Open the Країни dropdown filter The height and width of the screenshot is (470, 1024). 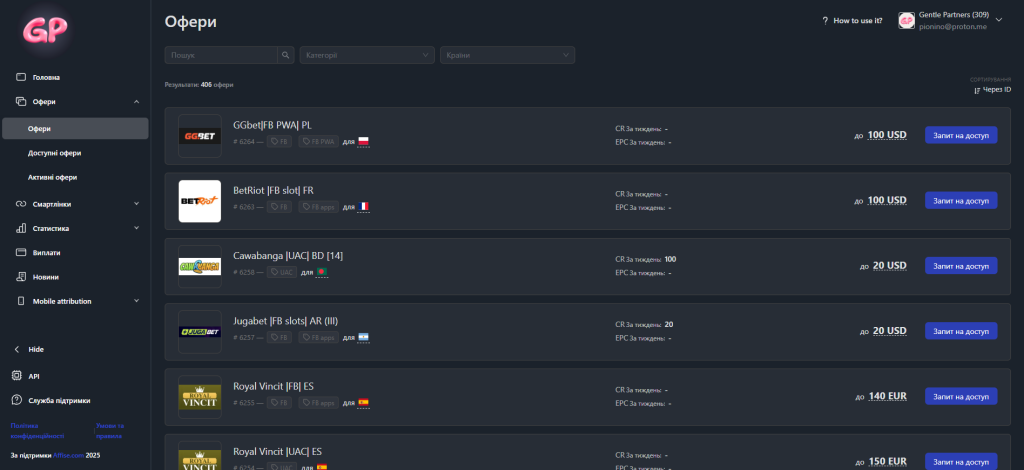click(507, 55)
